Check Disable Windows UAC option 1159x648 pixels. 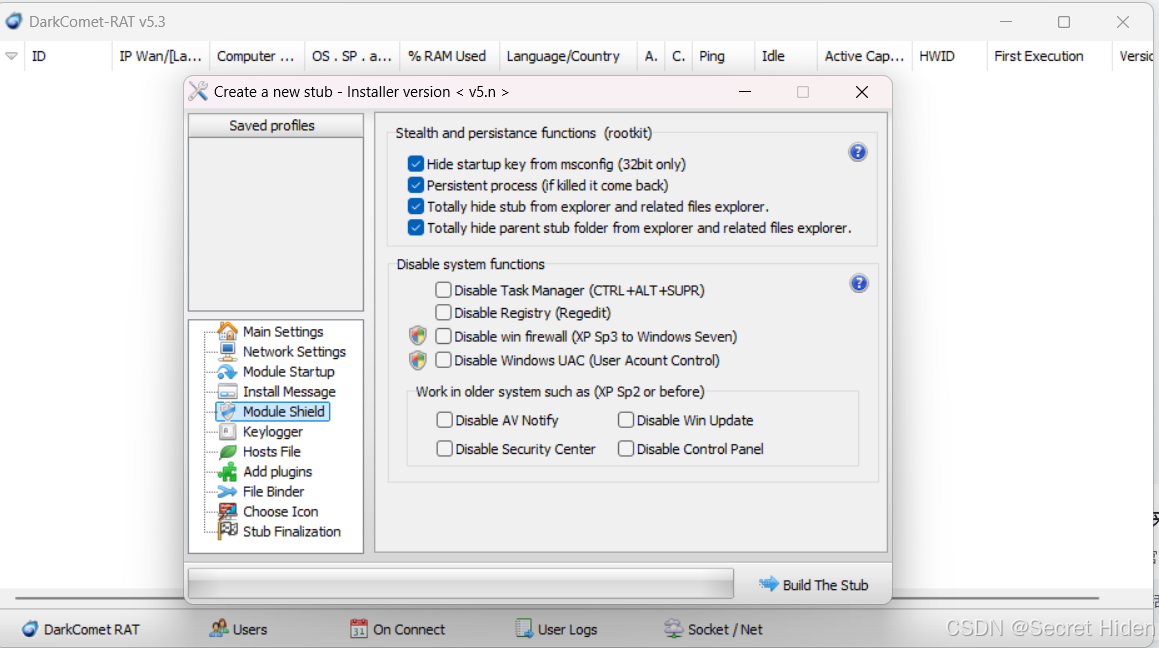pyautogui.click(x=443, y=360)
